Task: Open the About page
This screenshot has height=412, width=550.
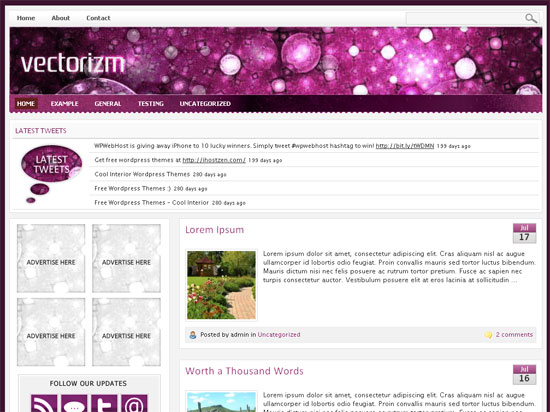Action: pos(61,18)
